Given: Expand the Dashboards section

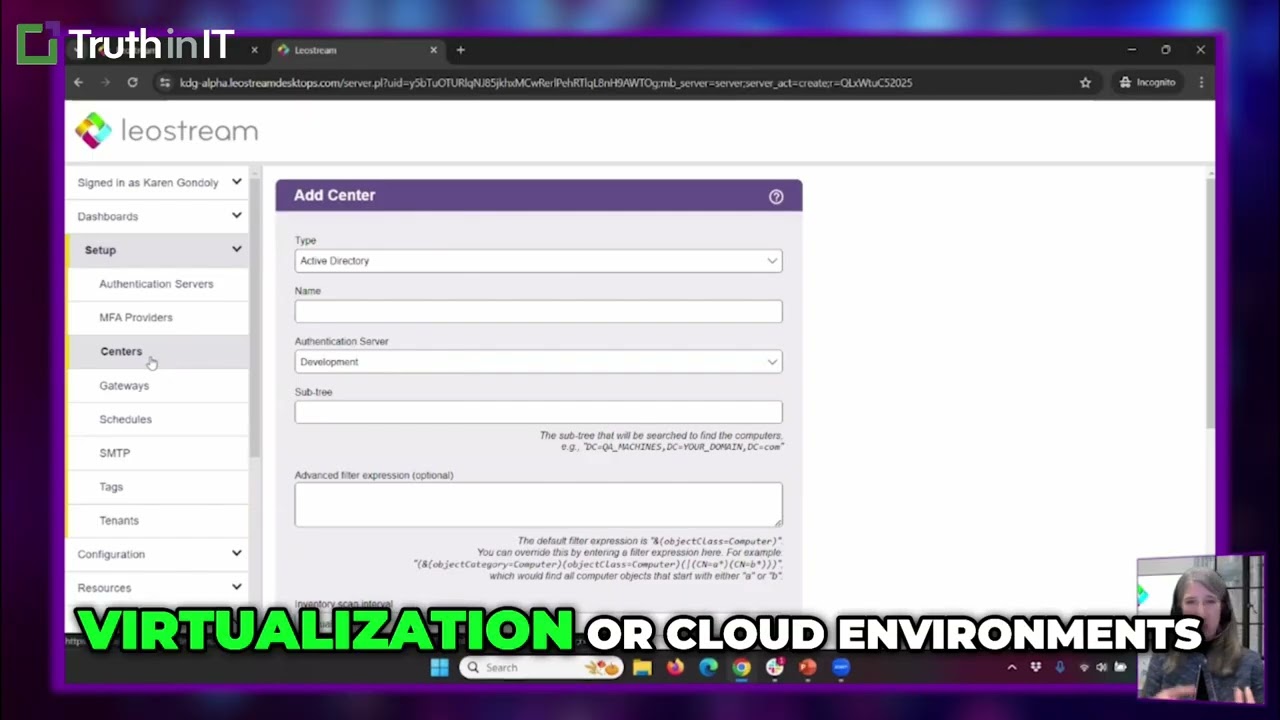Looking at the screenshot, I should [159, 216].
